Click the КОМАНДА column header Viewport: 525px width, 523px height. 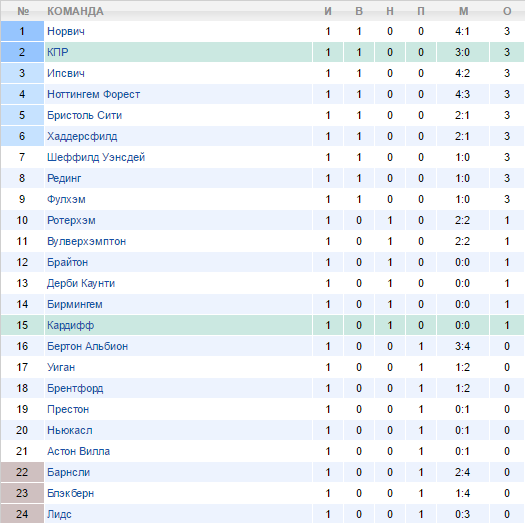click(75, 11)
